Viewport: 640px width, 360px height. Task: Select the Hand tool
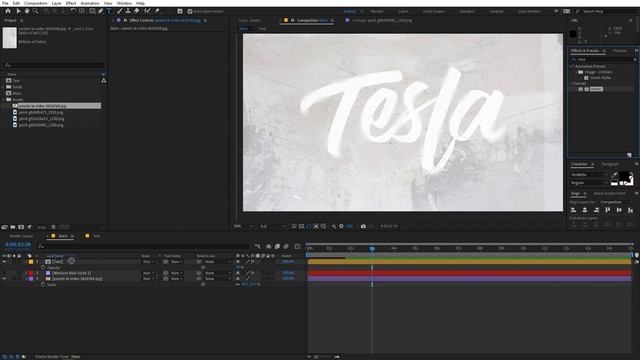(x=27, y=11)
